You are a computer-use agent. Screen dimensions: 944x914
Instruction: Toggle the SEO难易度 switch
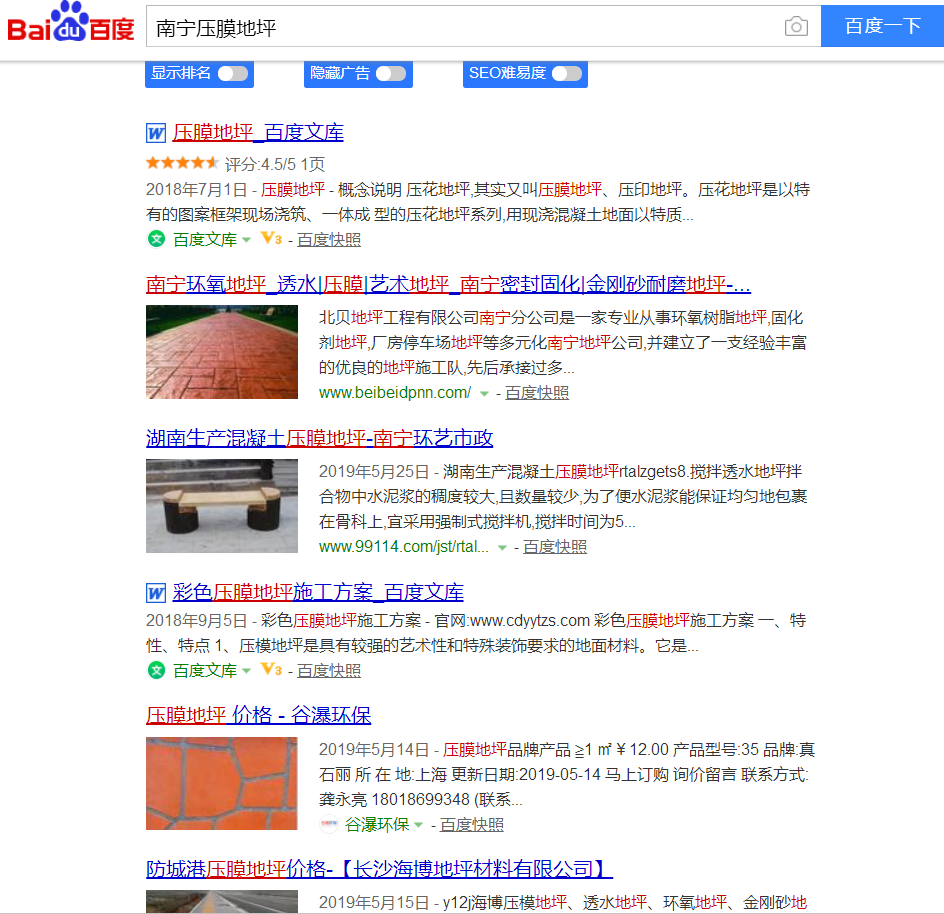pos(567,73)
